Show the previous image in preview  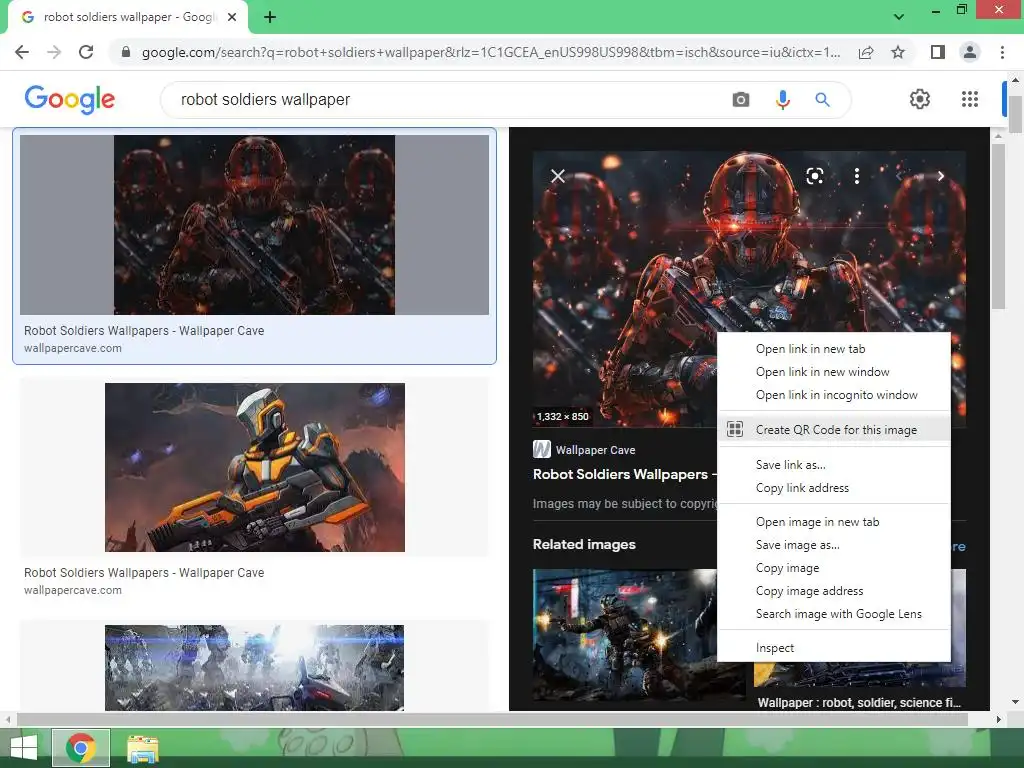(899, 176)
